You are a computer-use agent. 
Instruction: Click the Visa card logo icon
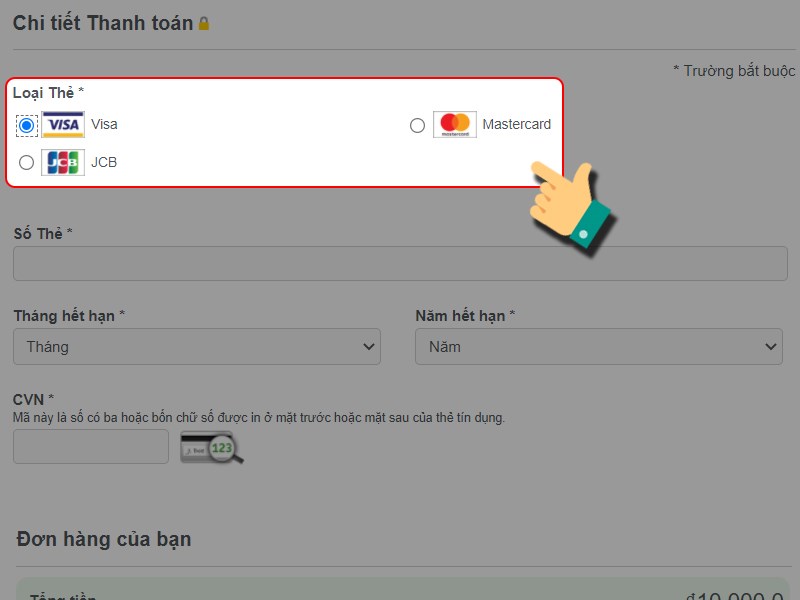click(62, 124)
